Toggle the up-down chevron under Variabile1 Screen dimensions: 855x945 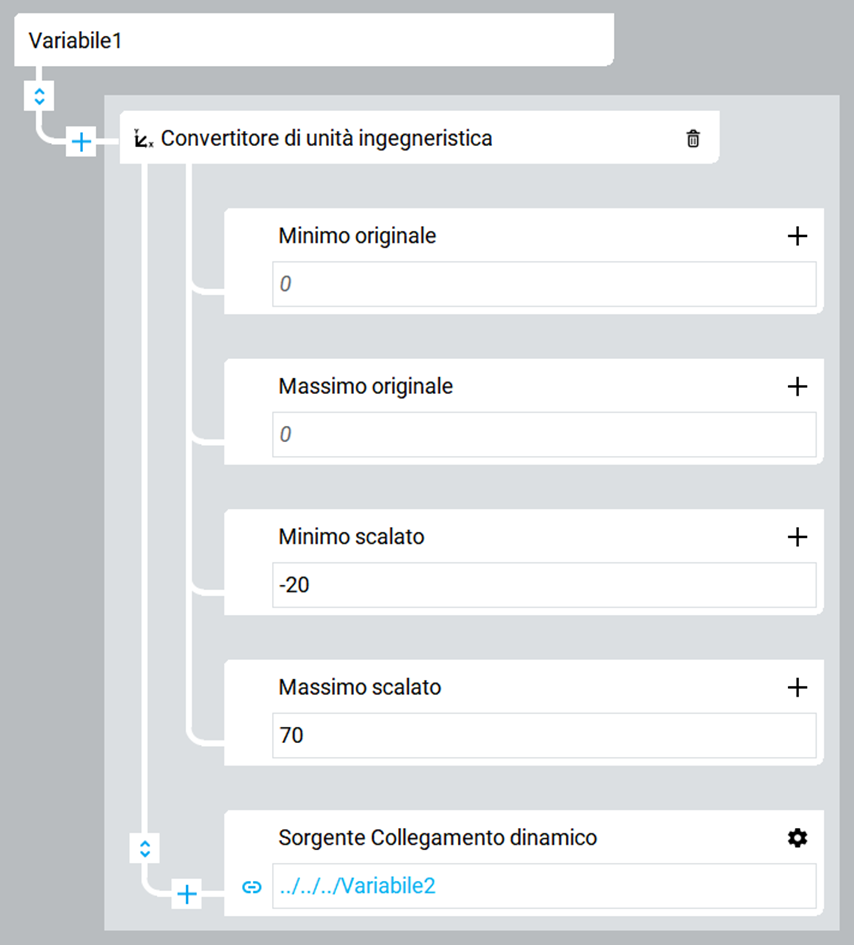pyautogui.click(x=39, y=96)
